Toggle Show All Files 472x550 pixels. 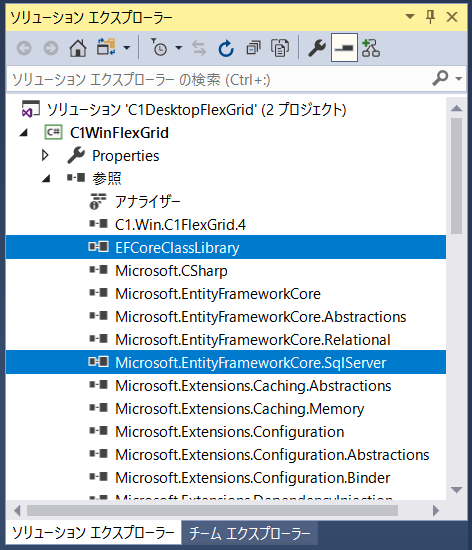pyautogui.click(x=280, y=48)
